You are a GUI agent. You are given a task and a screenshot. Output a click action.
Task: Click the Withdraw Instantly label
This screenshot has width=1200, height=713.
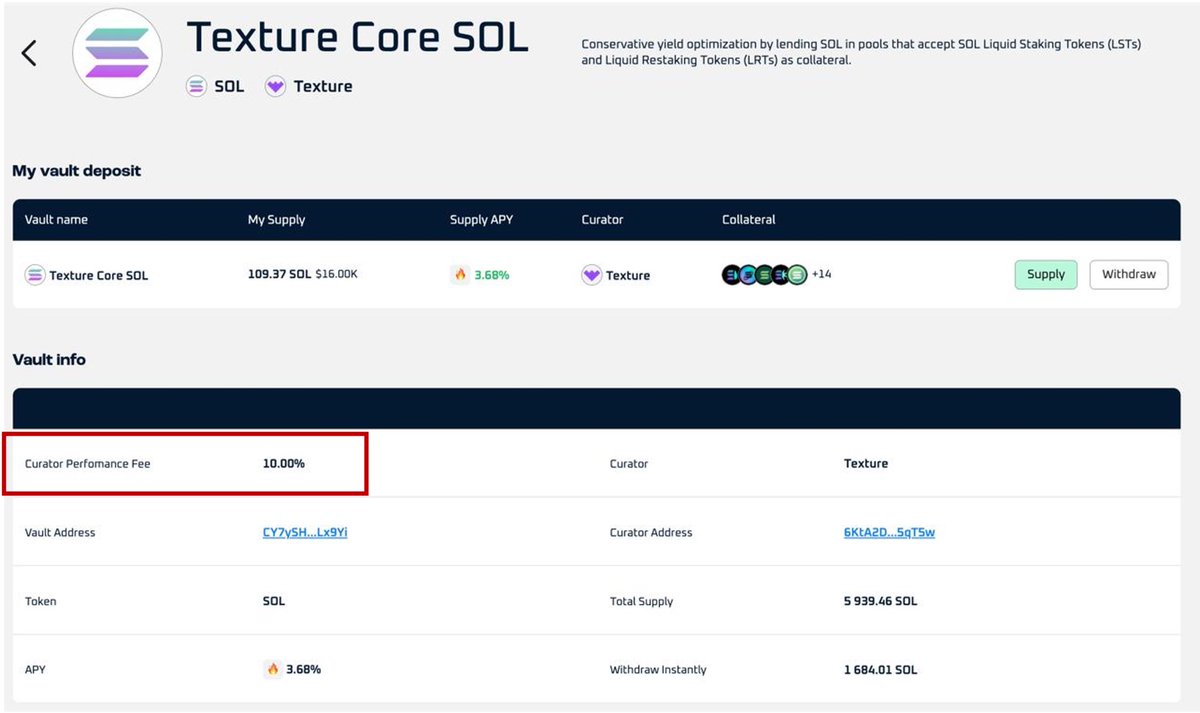[x=658, y=670]
